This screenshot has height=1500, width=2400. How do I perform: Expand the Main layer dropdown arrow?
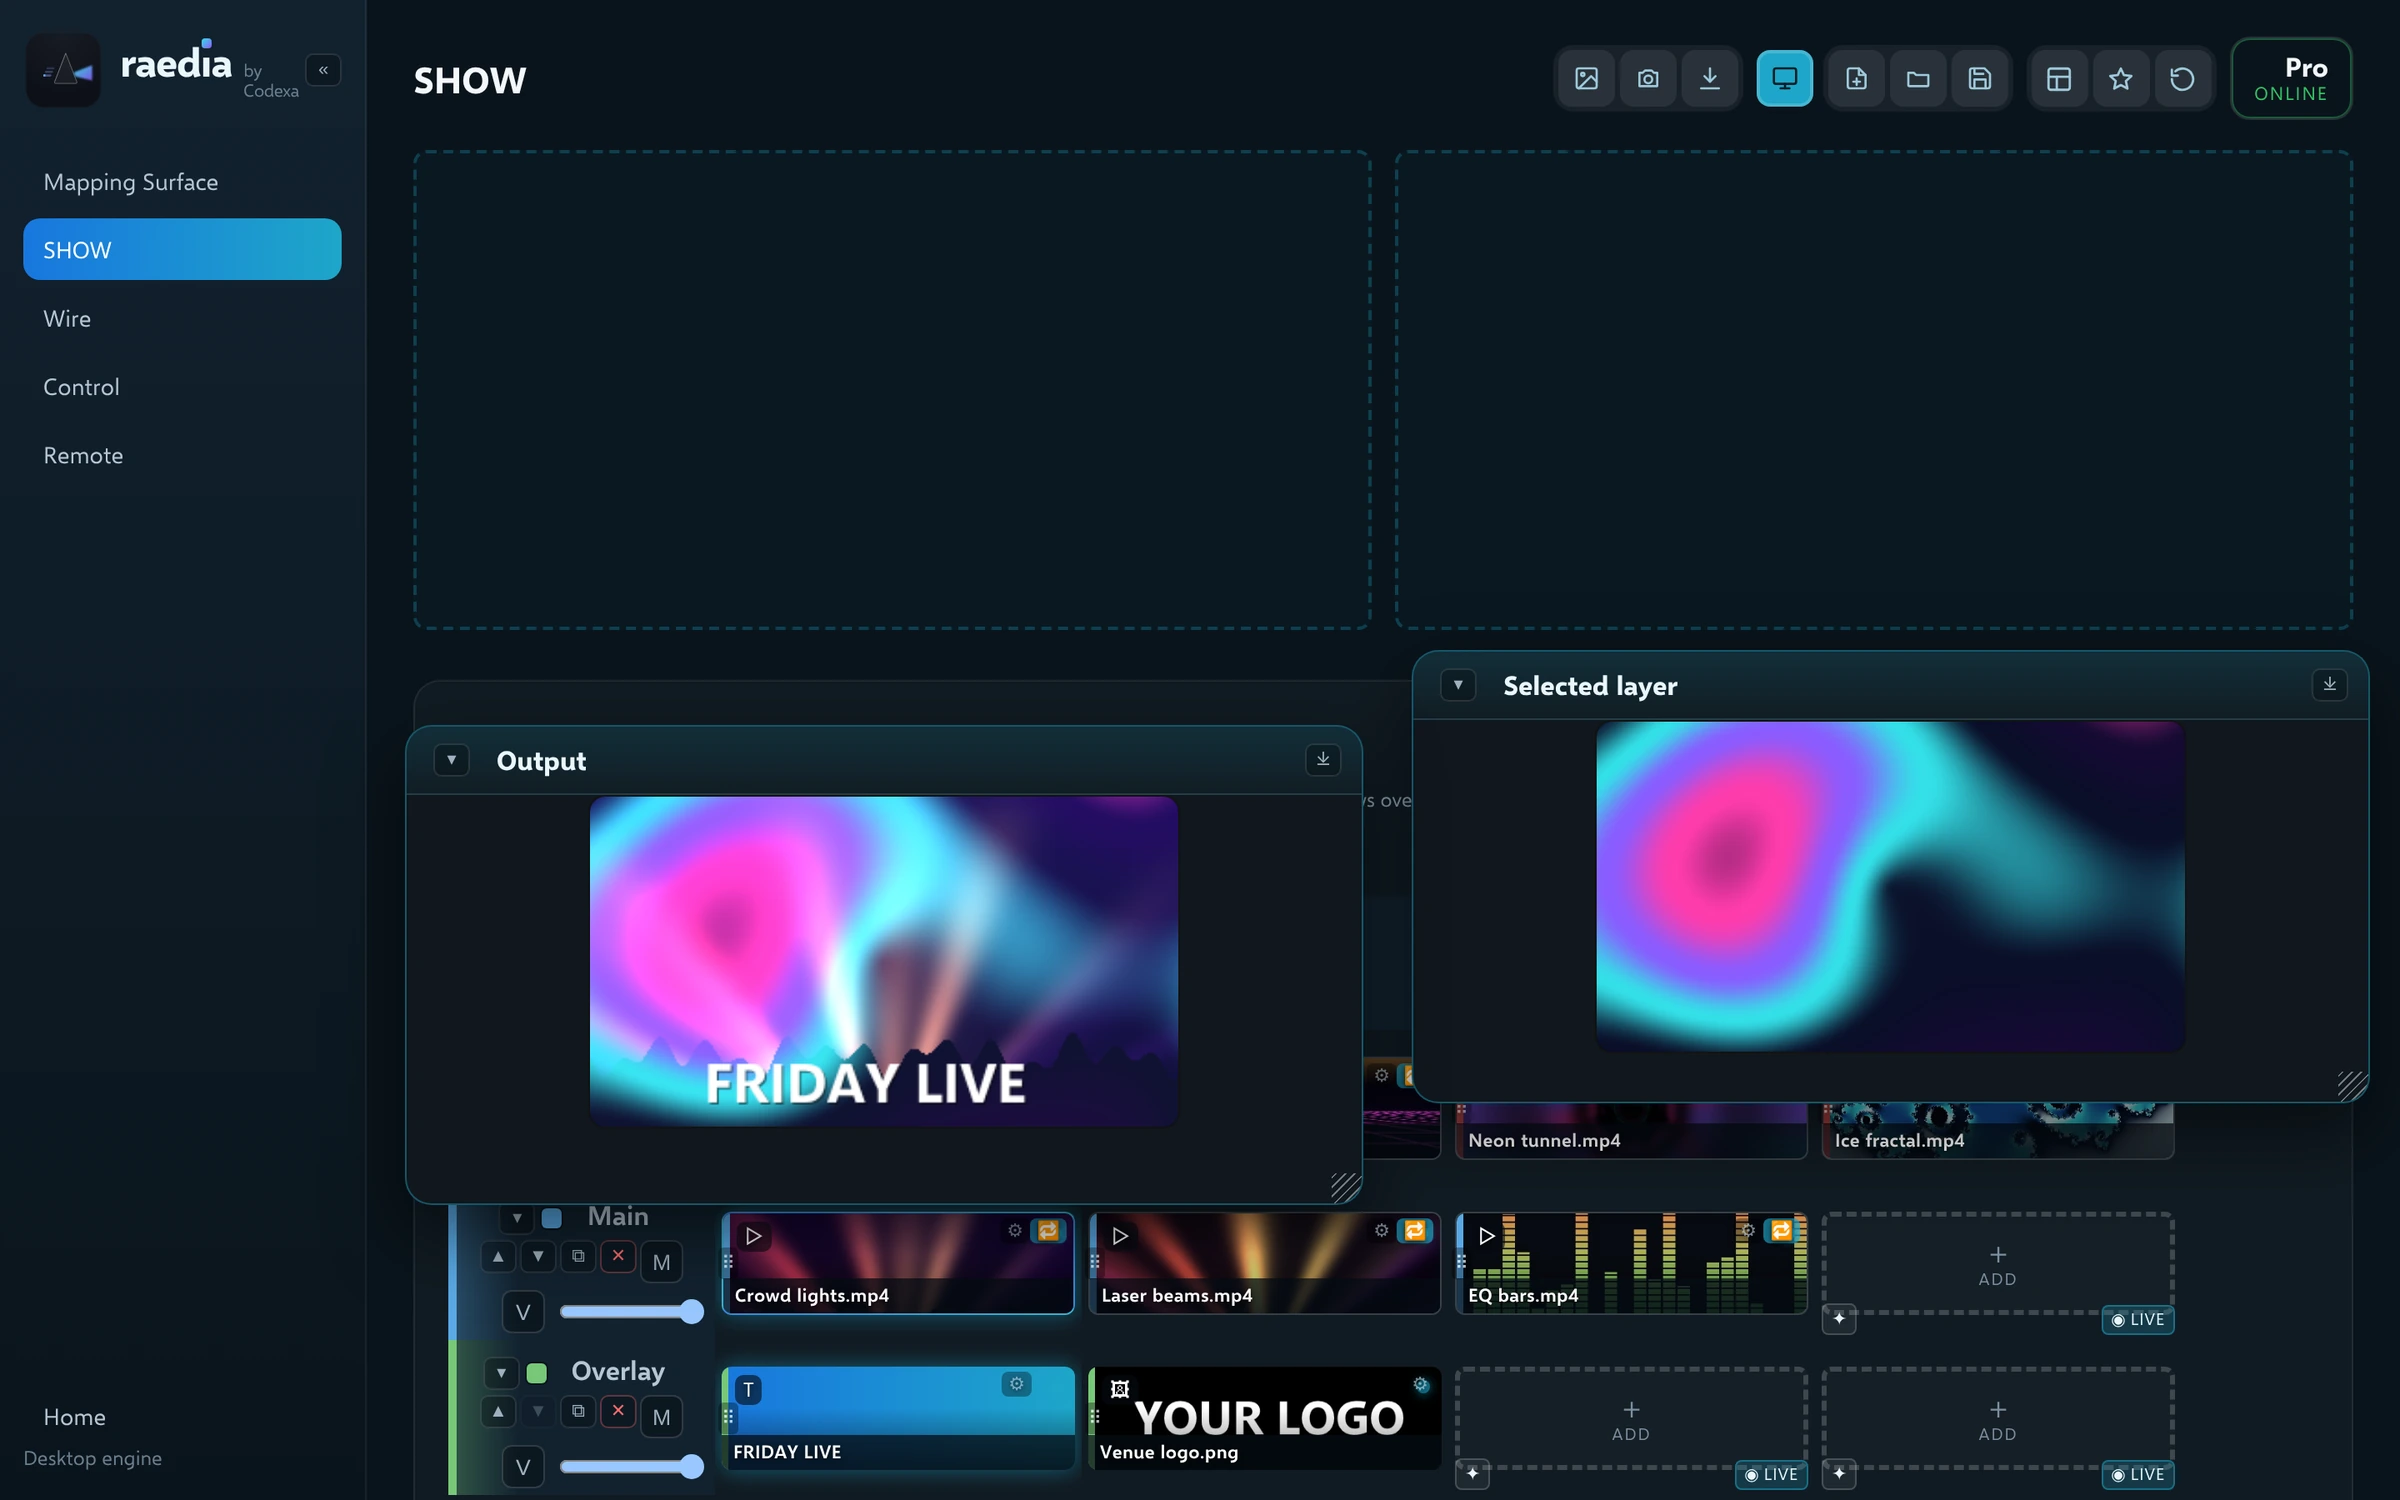[517, 1218]
